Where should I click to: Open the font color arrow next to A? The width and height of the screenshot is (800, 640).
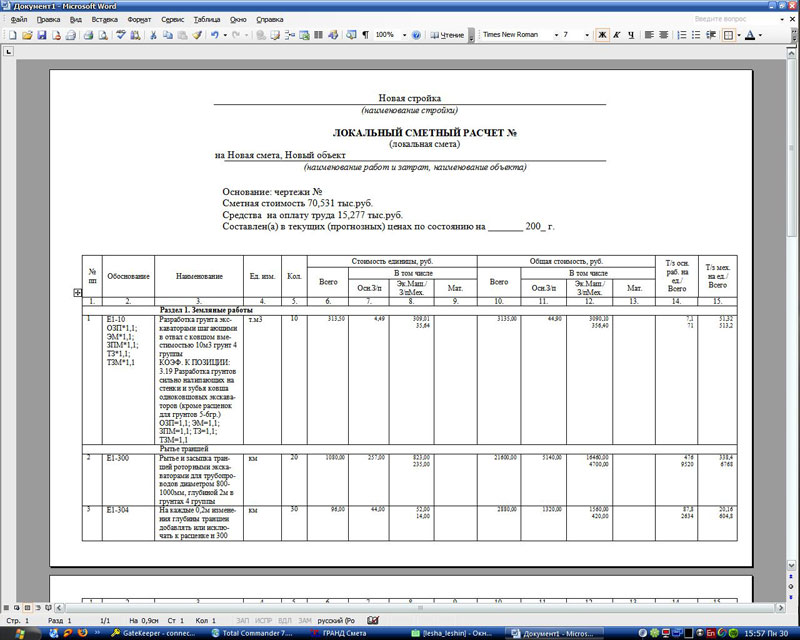coord(761,35)
